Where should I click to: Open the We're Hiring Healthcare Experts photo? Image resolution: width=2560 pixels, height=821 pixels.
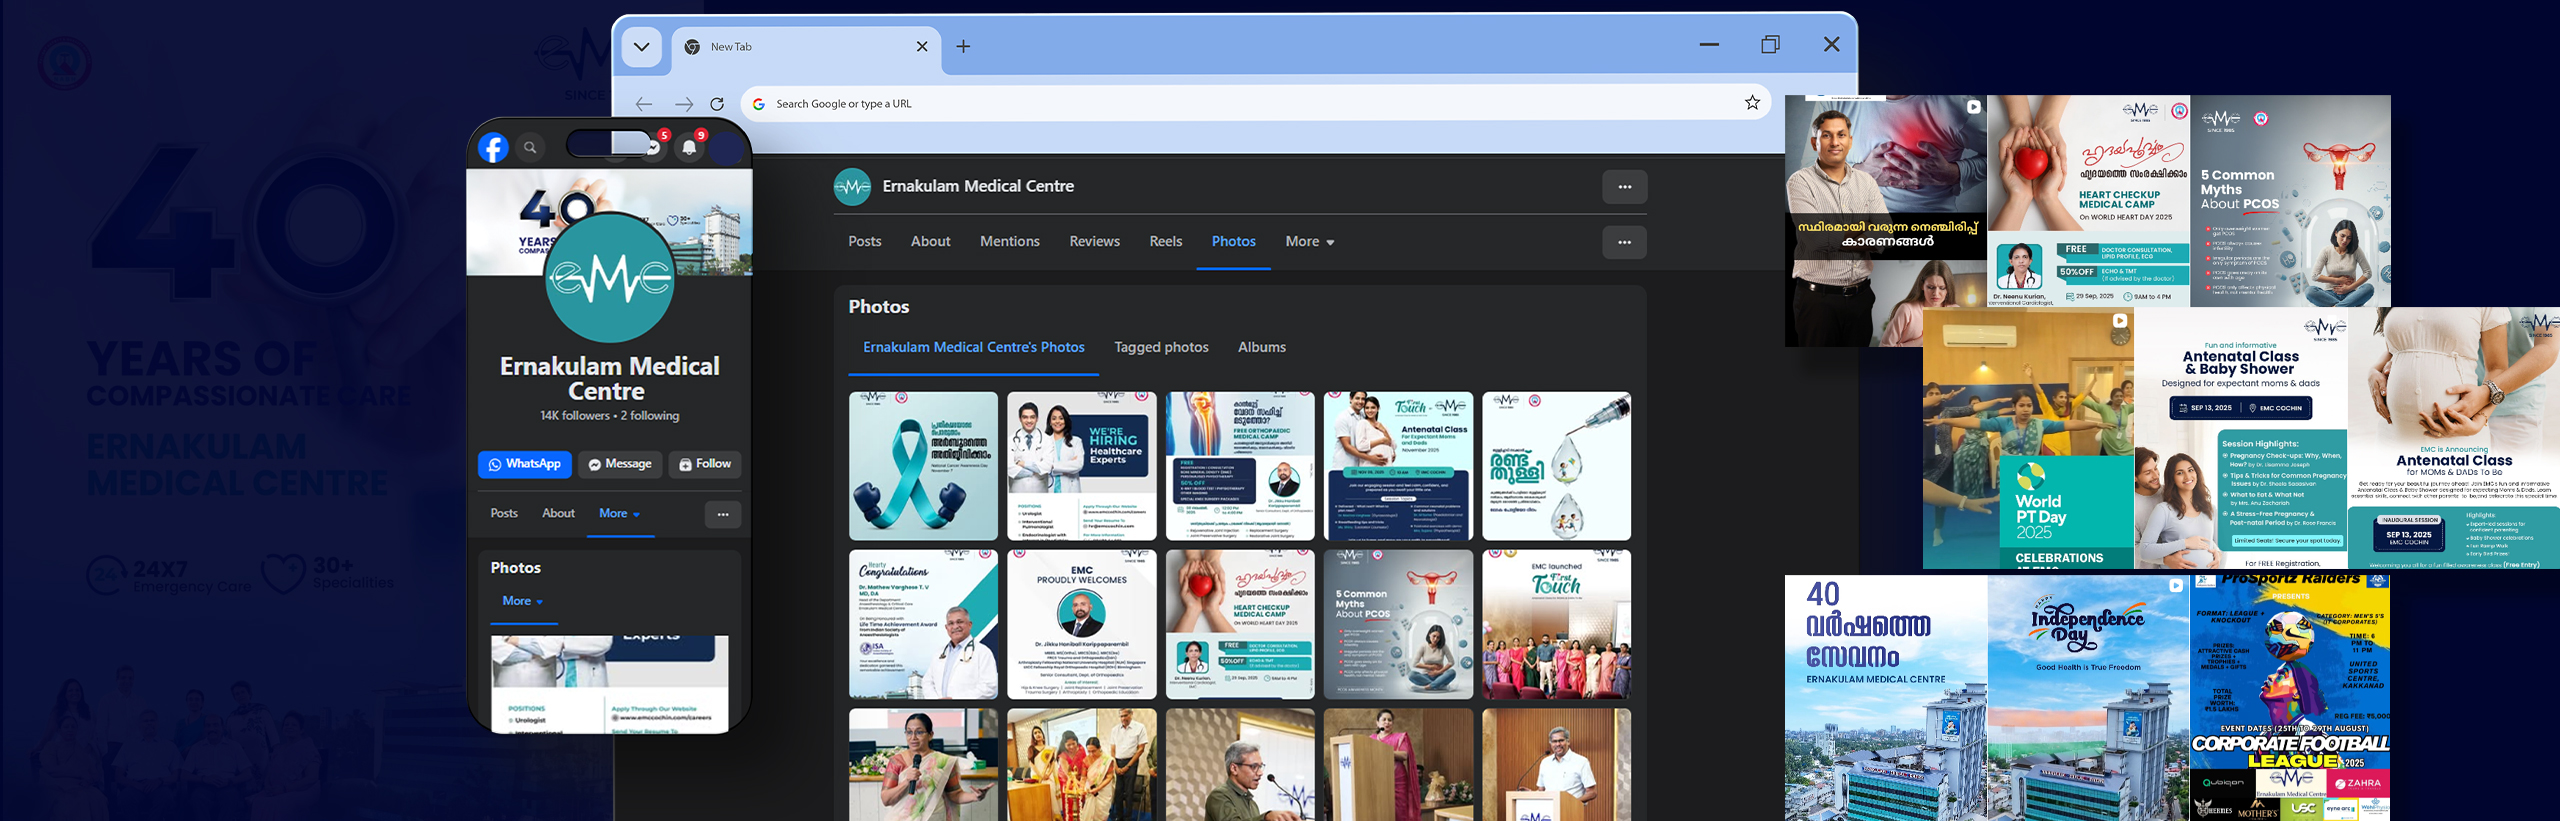pos(1081,466)
